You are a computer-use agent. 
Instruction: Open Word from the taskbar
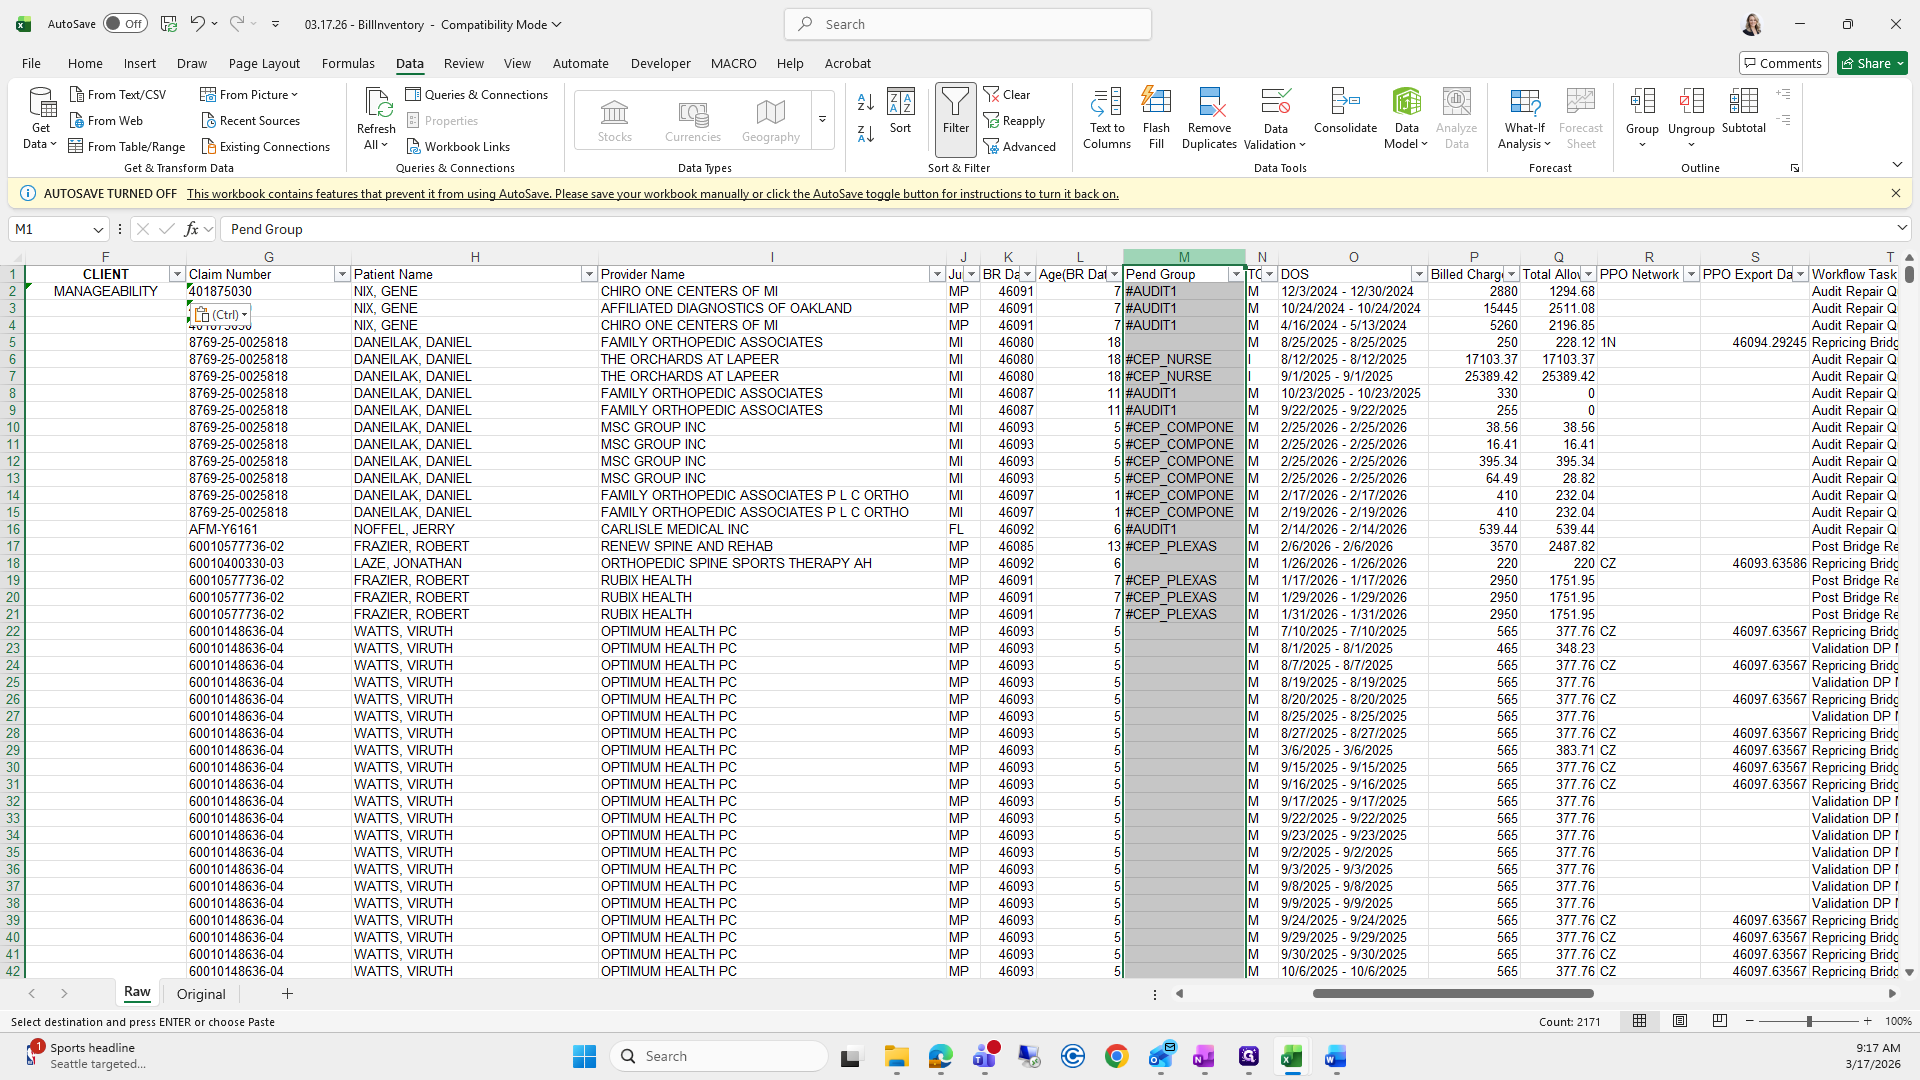pyautogui.click(x=1336, y=1056)
